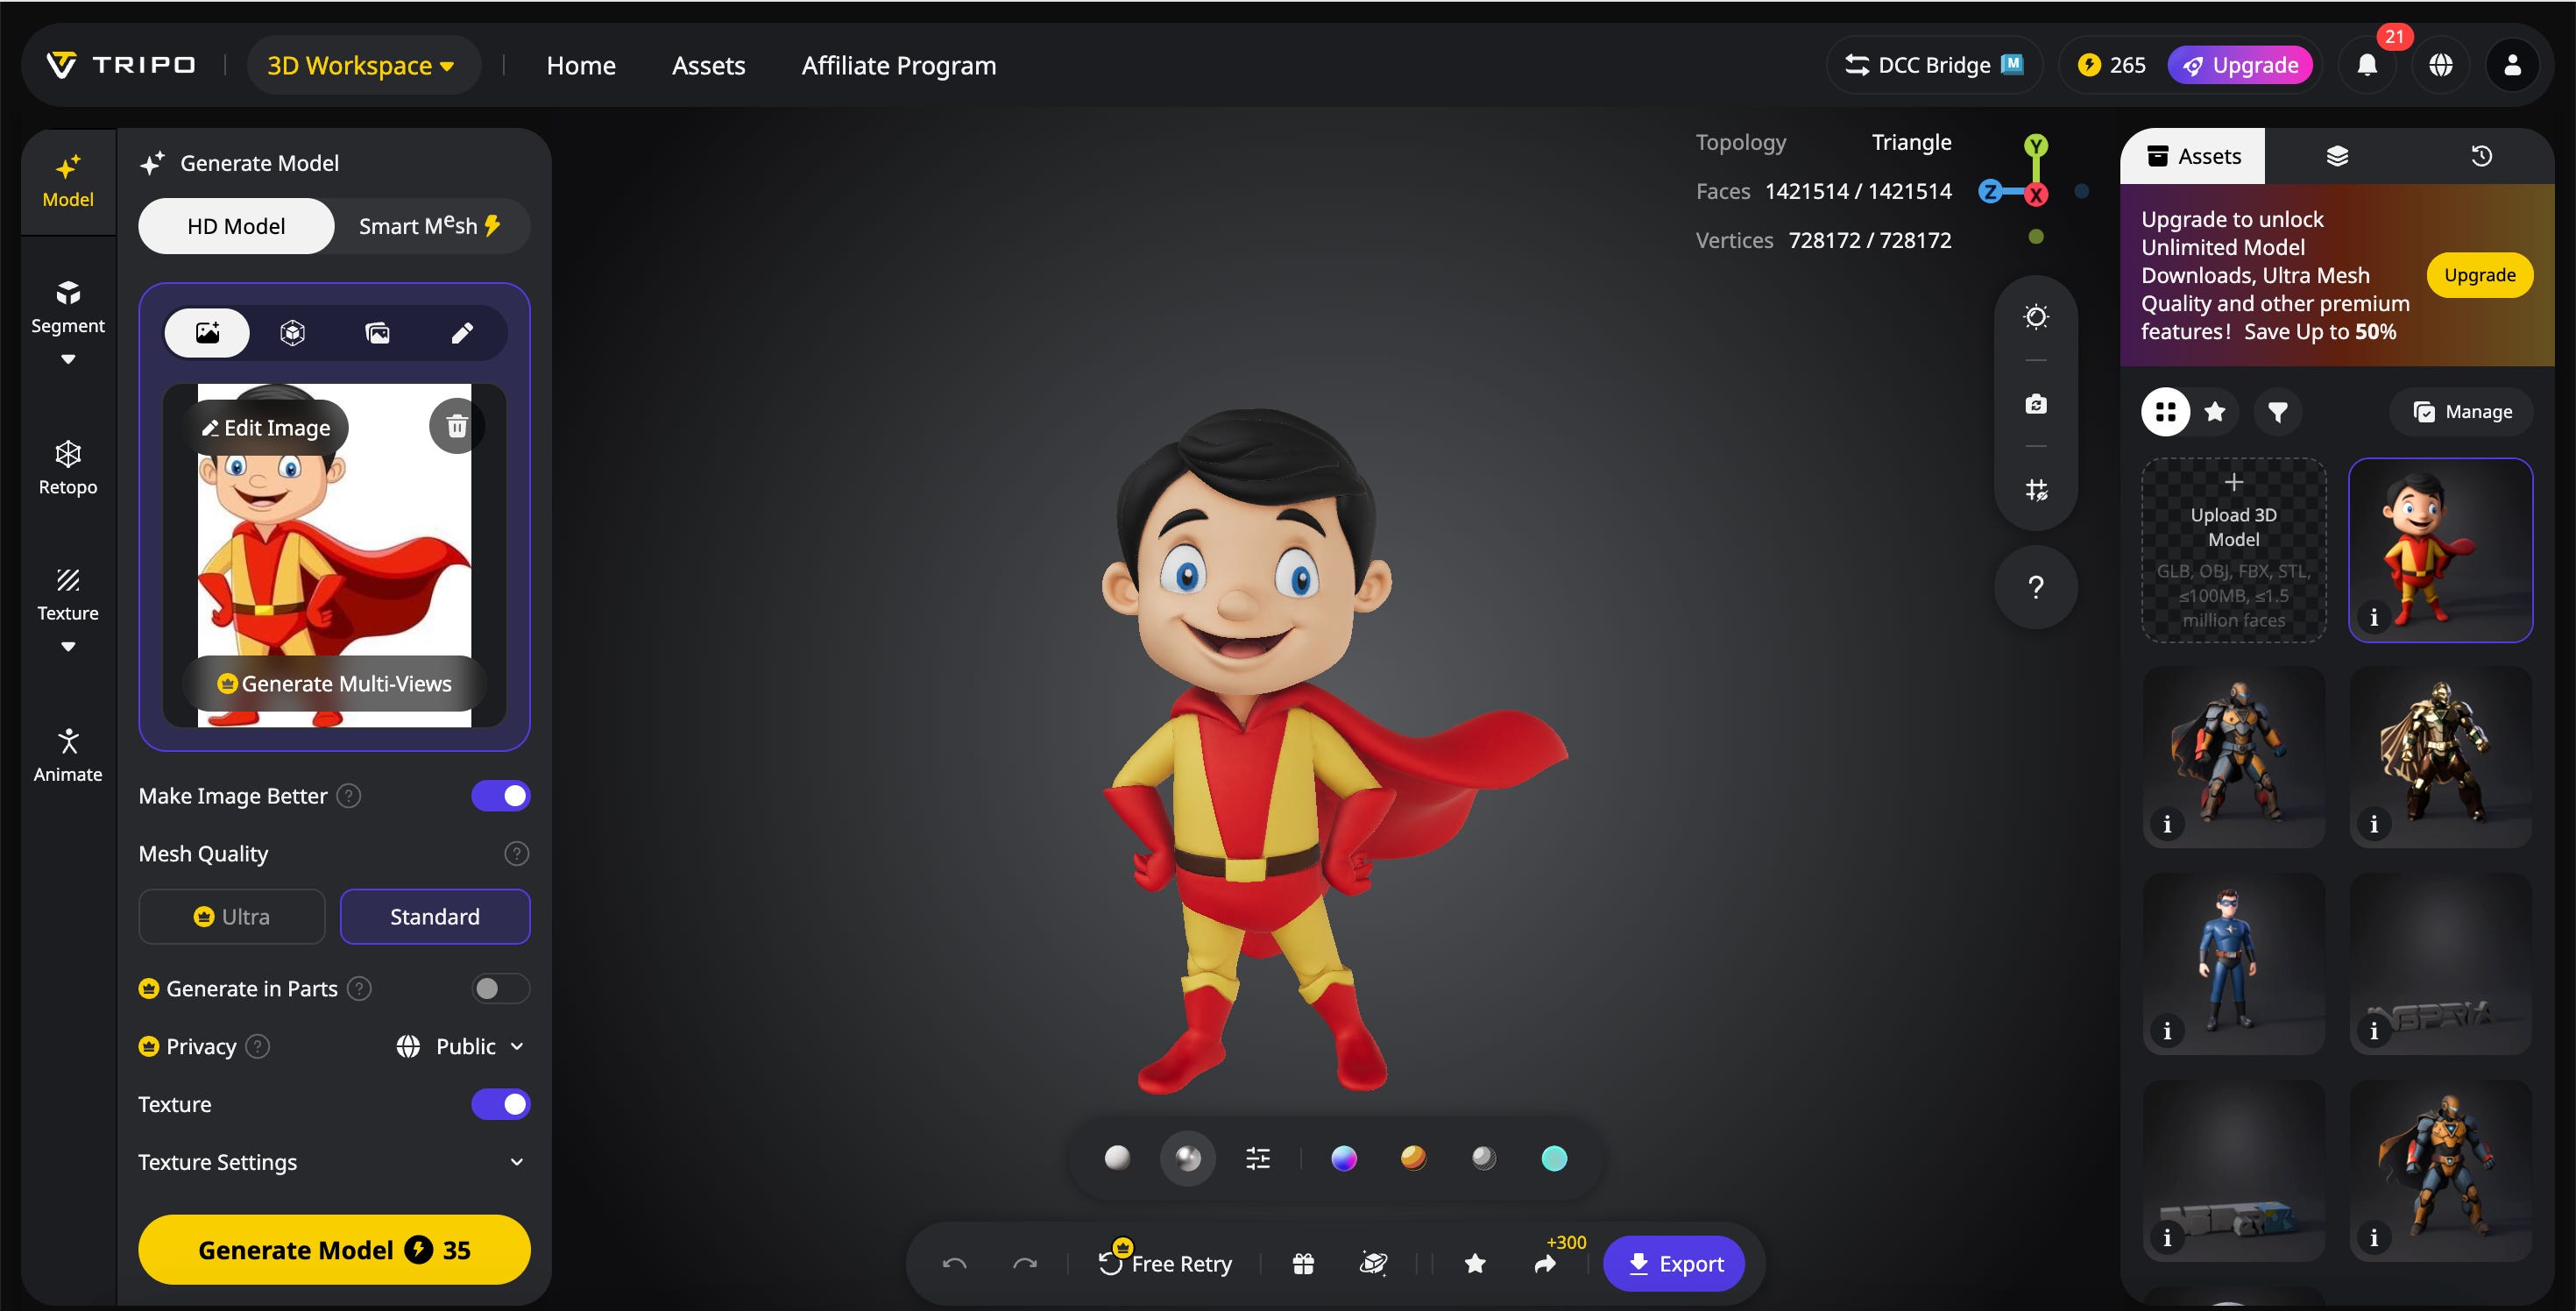Toggle the grid display icon
This screenshot has width=2576, height=1311.
pyautogui.click(x=2035, y=490)
